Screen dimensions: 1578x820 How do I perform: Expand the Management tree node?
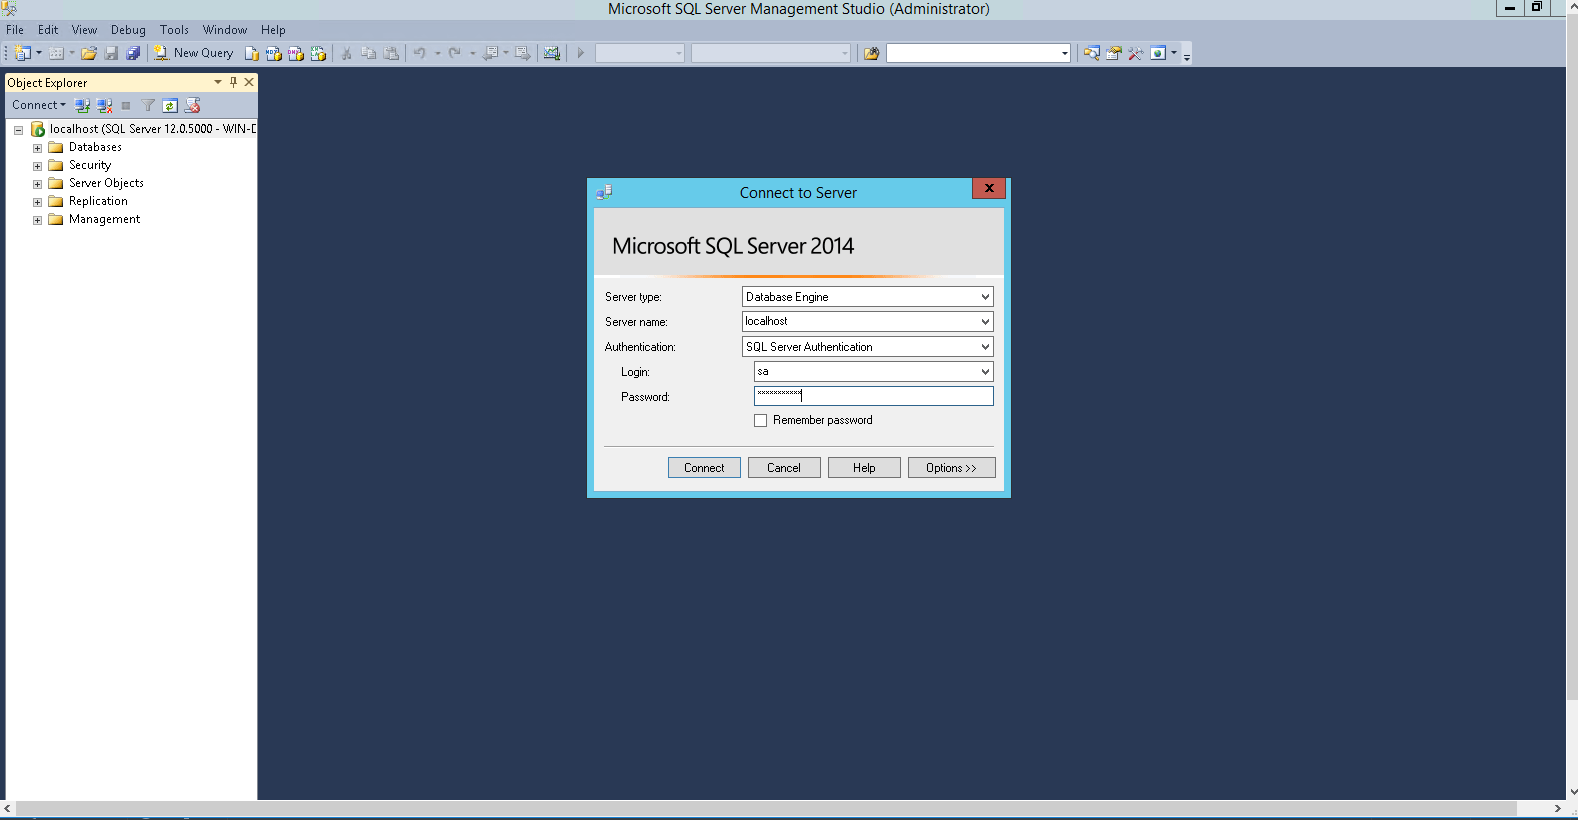coord(37,220)
